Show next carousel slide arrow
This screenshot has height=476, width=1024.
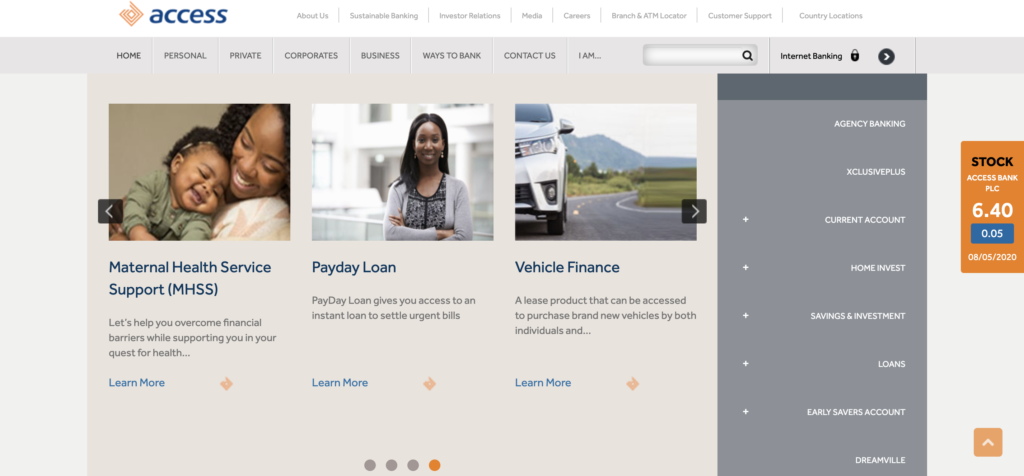pos(694,211)
